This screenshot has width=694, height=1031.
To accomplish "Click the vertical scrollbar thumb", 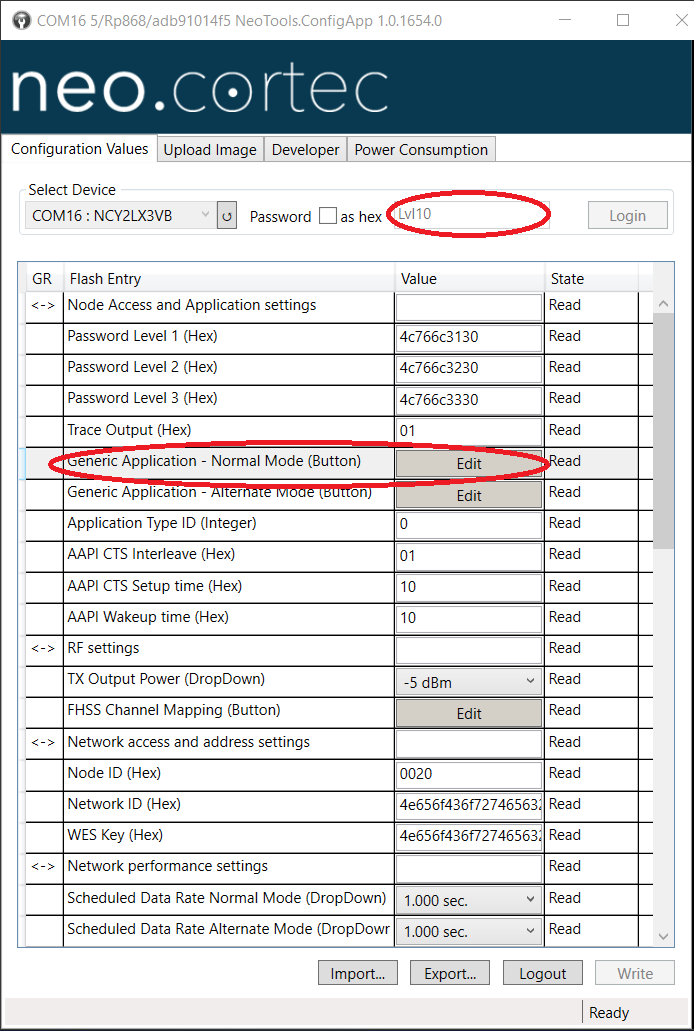I will [663, 431].
